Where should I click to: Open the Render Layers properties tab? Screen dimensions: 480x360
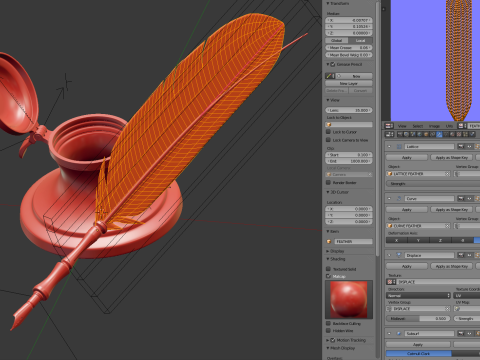coord(406,134)
